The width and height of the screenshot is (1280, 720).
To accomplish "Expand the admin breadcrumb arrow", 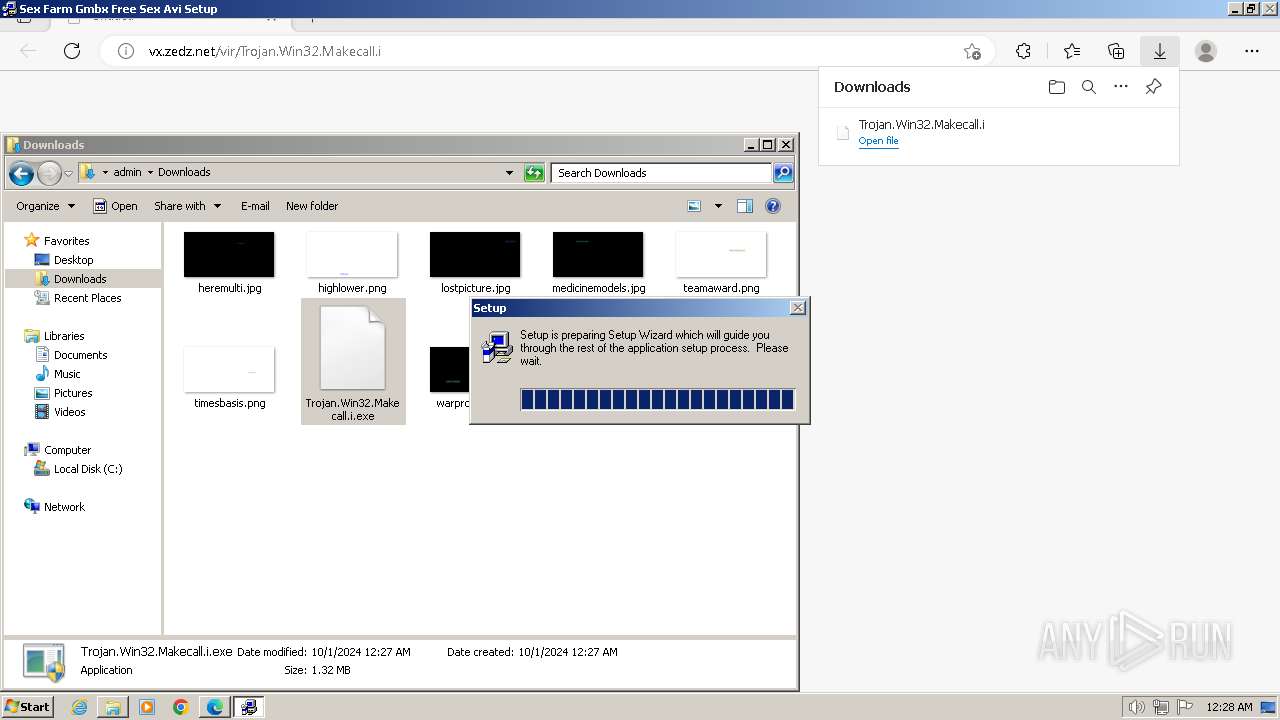I will click(x=150, y=172).
